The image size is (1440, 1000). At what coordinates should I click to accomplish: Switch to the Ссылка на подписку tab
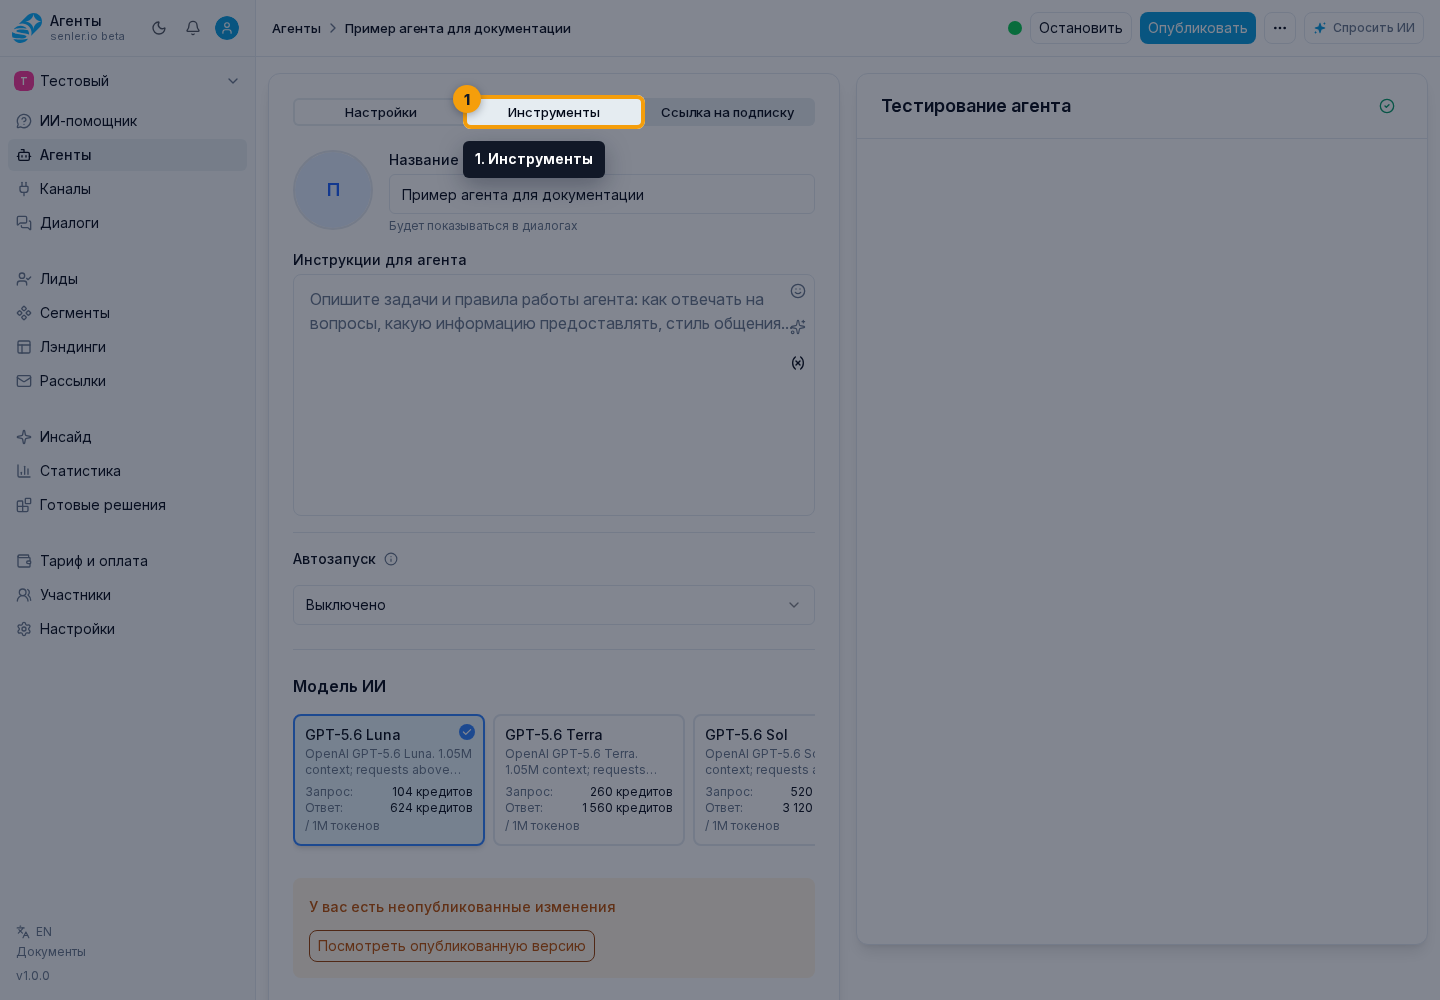(x=727, y=112)
